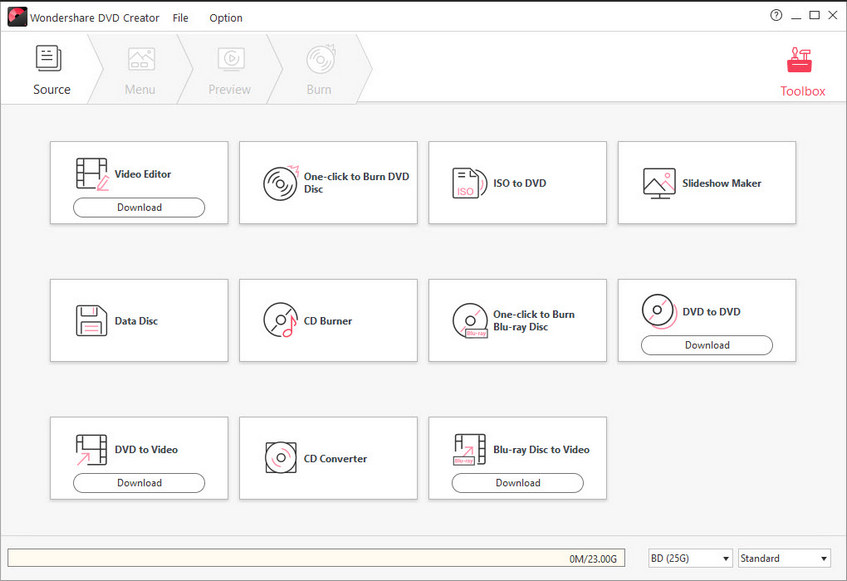Screen dimensions: 847x581
Task: Change the BD (25G) disc type
Action: 689,558
